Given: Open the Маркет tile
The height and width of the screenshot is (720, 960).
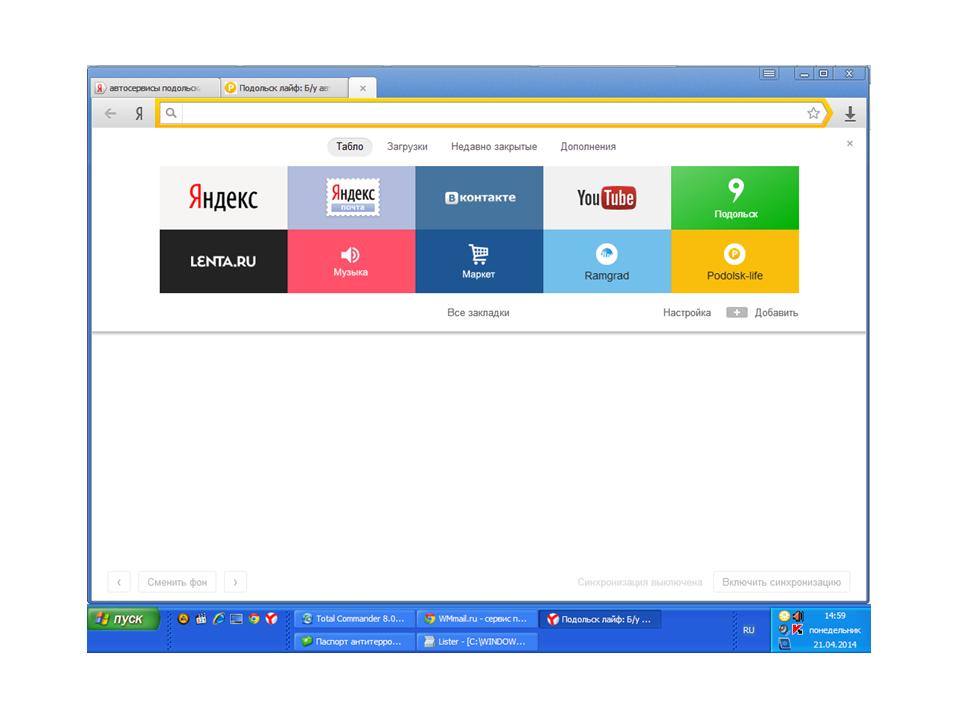Looking at the screenshot, I should 479,261.
